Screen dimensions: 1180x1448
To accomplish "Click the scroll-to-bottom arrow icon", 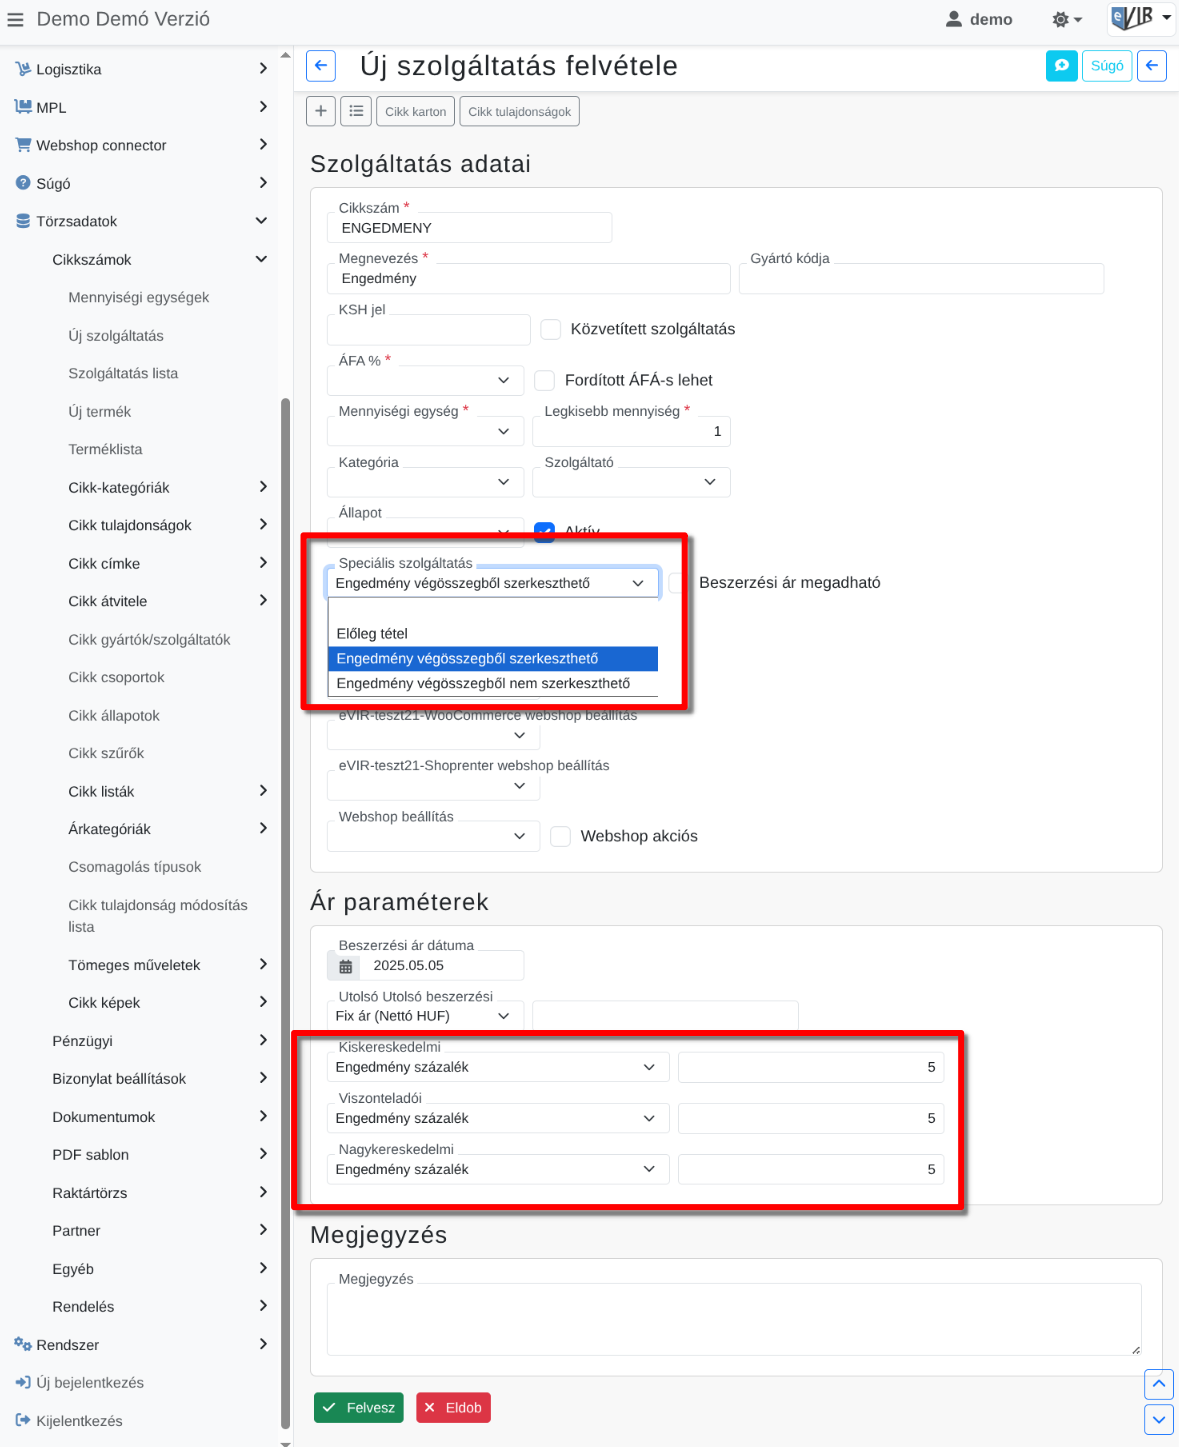I will [1158, 1419].
